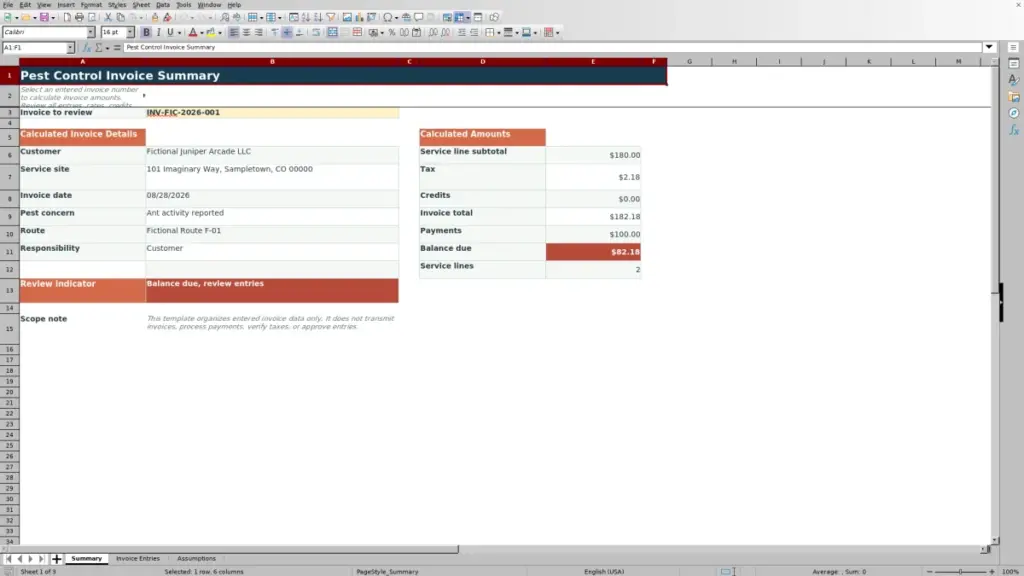Open the Format menu
Image resolution: width=1024 pixels, height=576 pixels.
point(91,5)
